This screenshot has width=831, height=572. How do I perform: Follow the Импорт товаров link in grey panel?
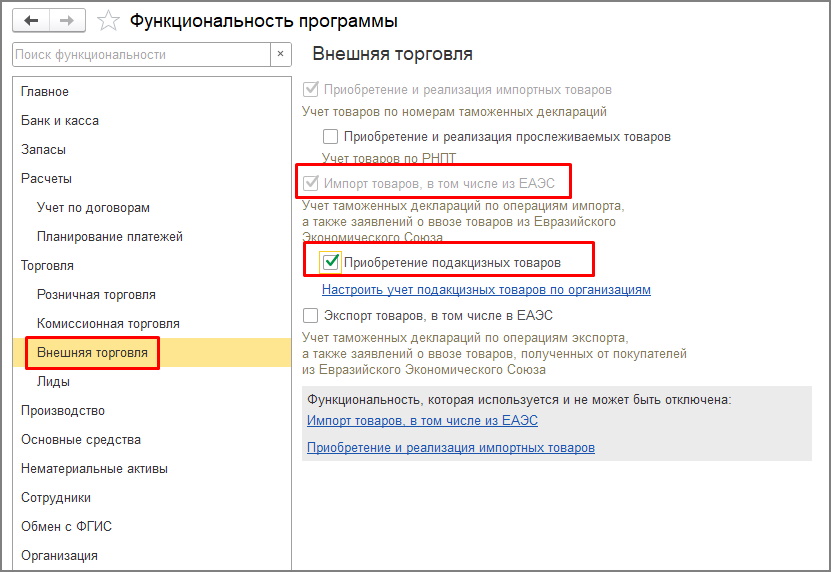(x=422, y=420)
